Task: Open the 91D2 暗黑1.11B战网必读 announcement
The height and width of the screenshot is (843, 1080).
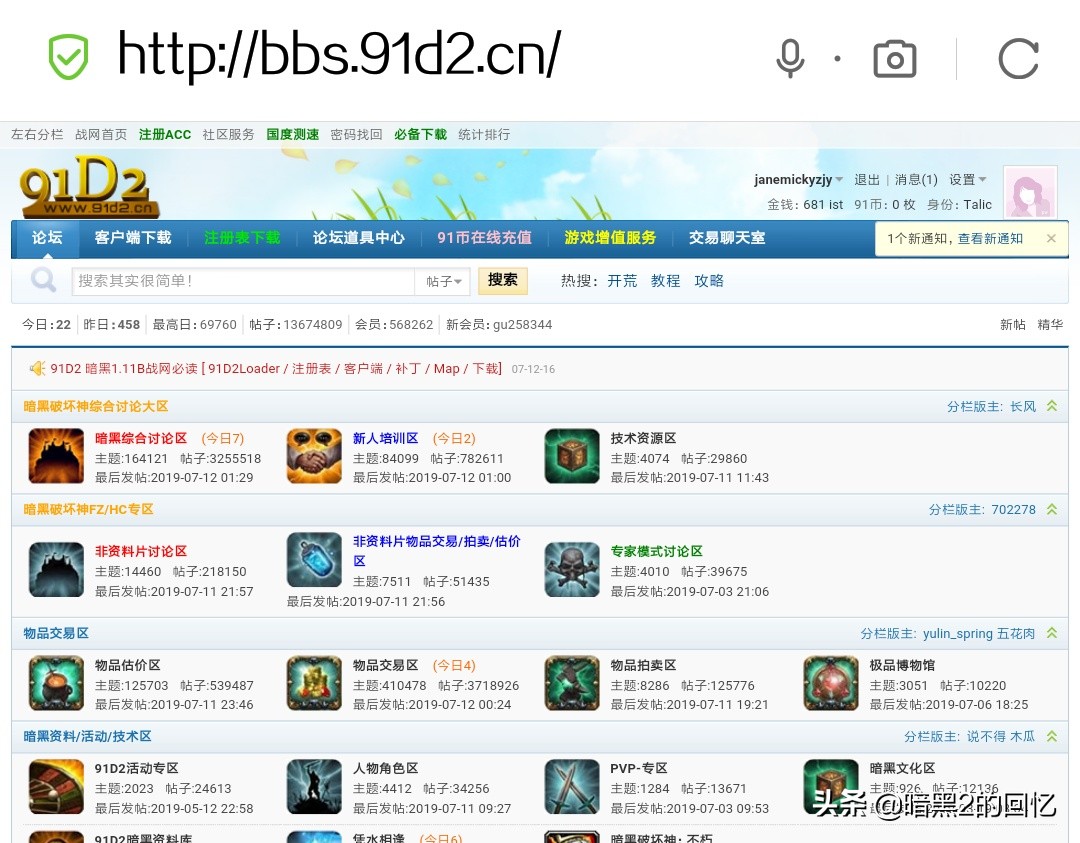Action: pyautogui.click(x=276, y=368)
